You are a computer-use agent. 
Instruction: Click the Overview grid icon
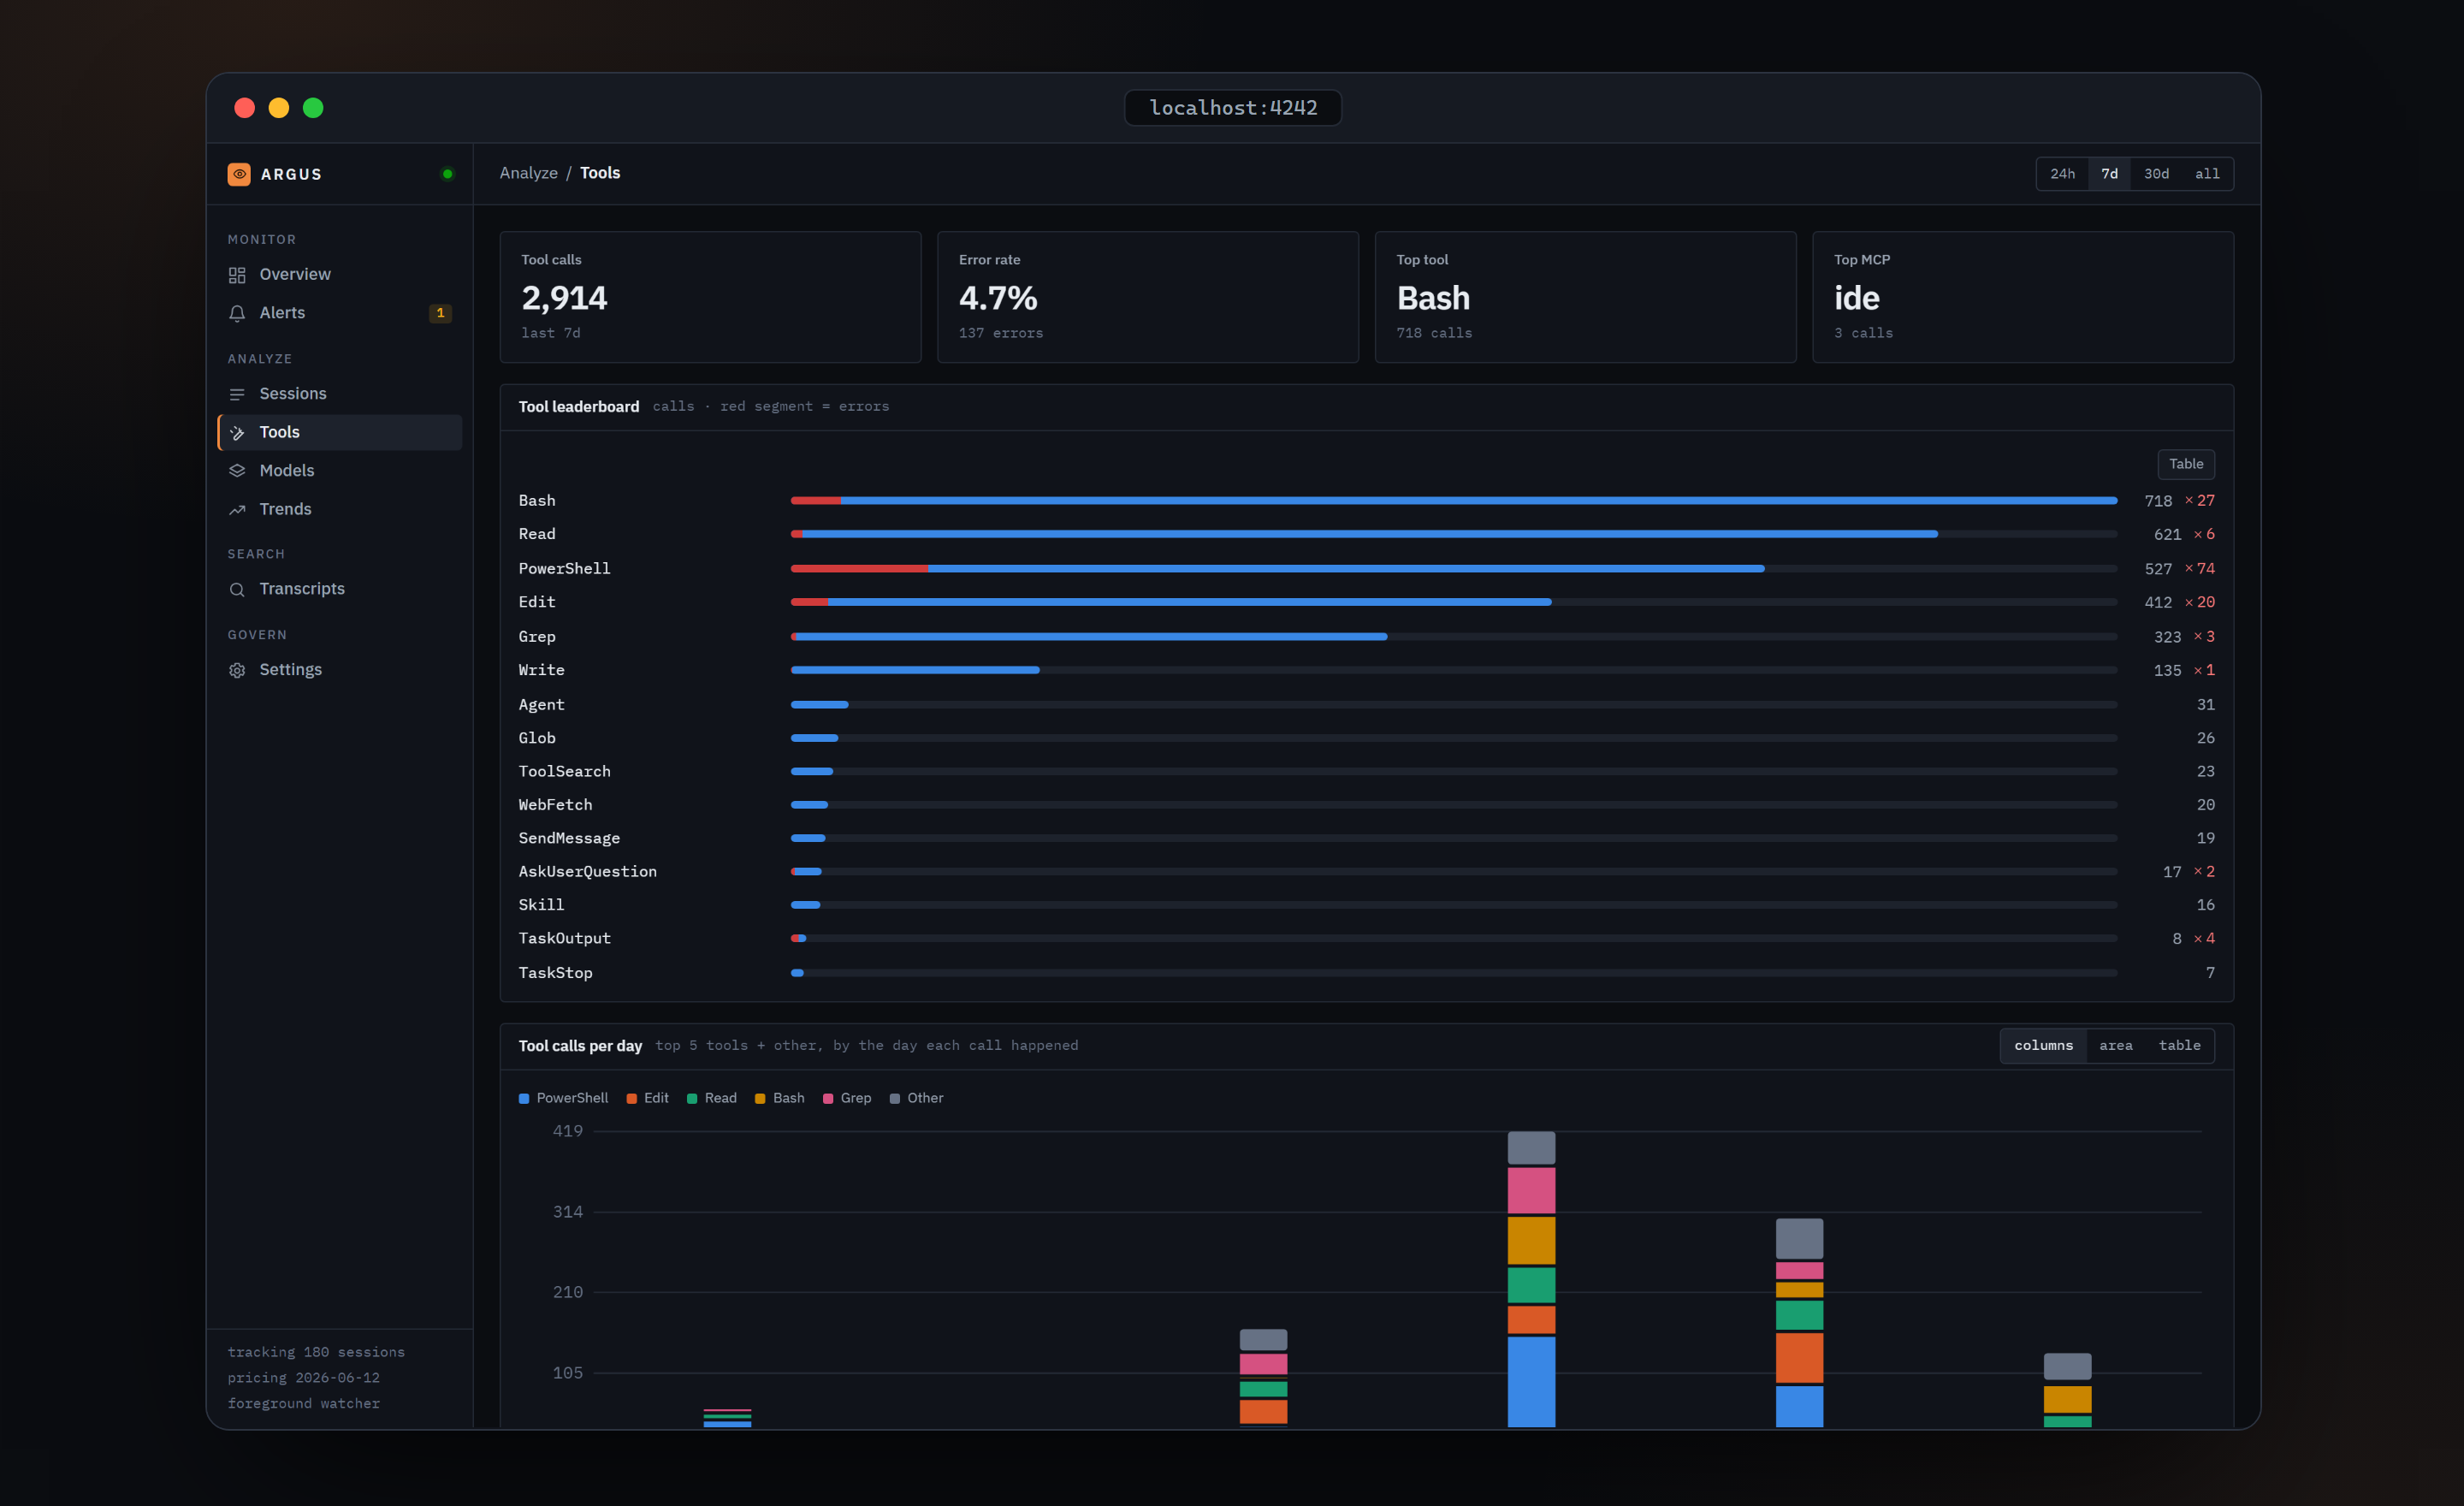(237, 275)
